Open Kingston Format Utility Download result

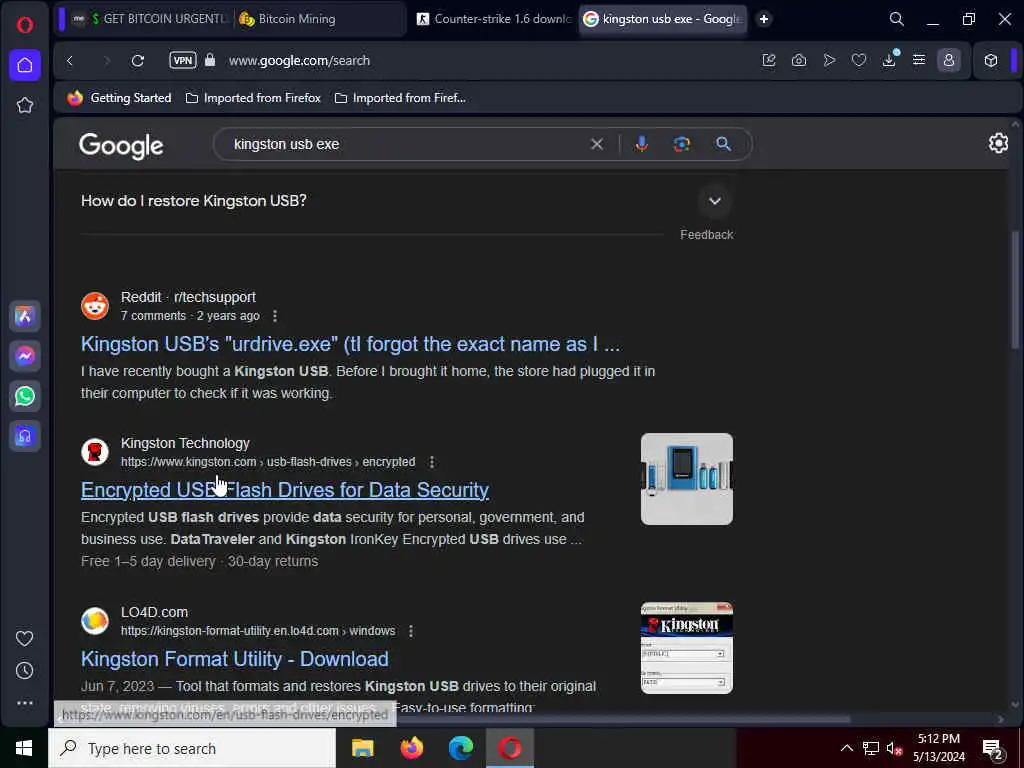click(x=234, y=659)
